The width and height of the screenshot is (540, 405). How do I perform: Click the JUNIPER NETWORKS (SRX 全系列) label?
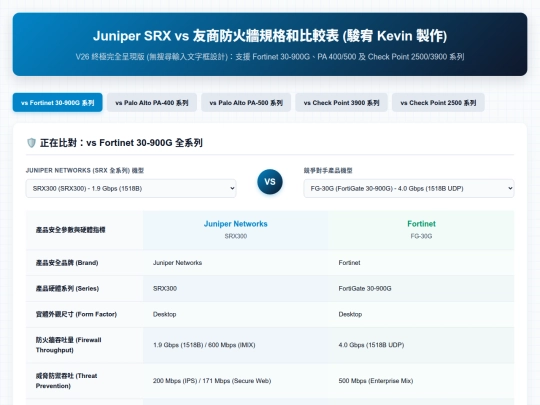[x=85, y=170]
